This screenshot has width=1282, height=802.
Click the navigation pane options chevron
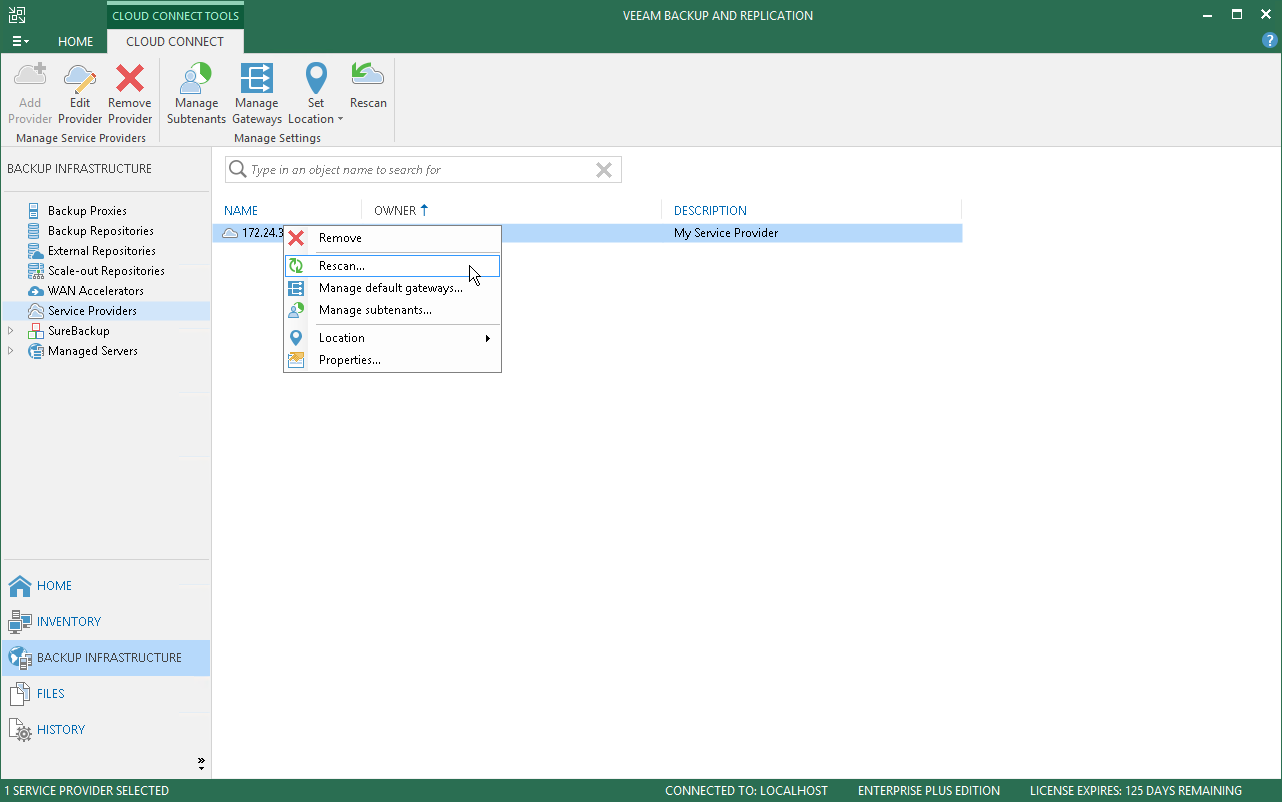click(x=201, y=764)
